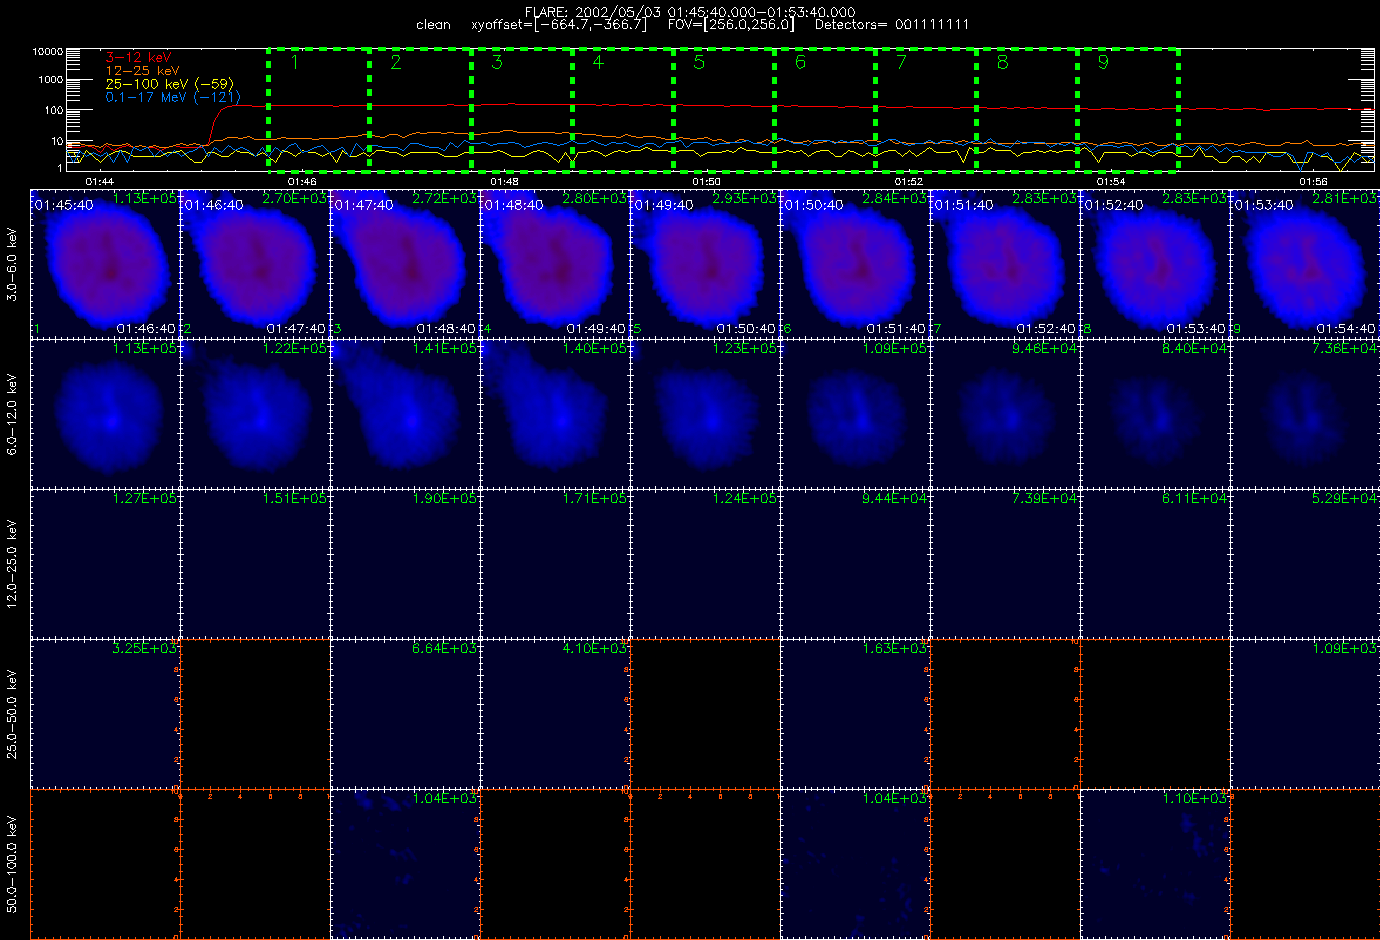Click the '01:44' time axis label

tap(99, 182)
